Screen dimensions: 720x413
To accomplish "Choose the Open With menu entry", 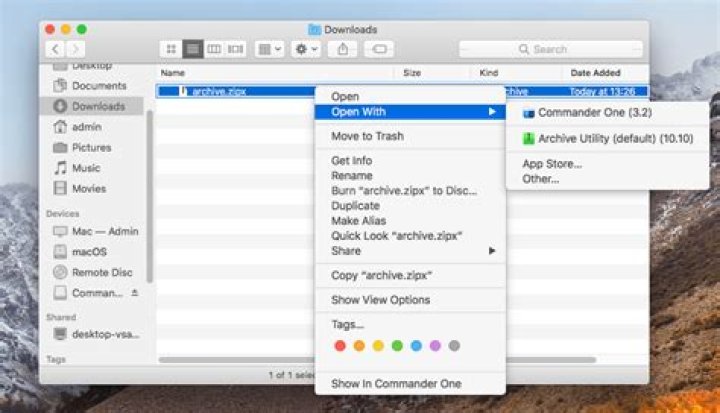I will tap(410, 112).
